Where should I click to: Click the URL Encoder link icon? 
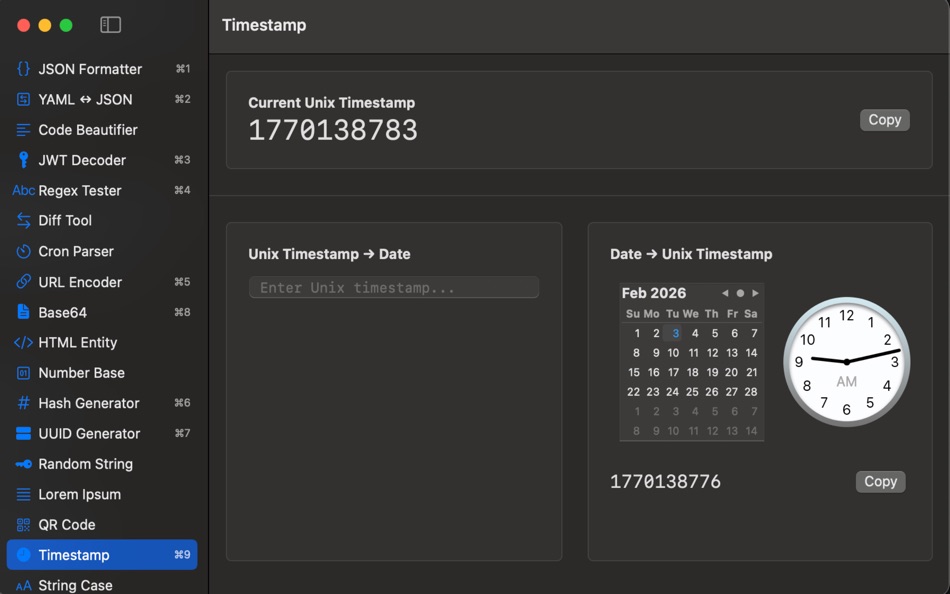(23, 282)
